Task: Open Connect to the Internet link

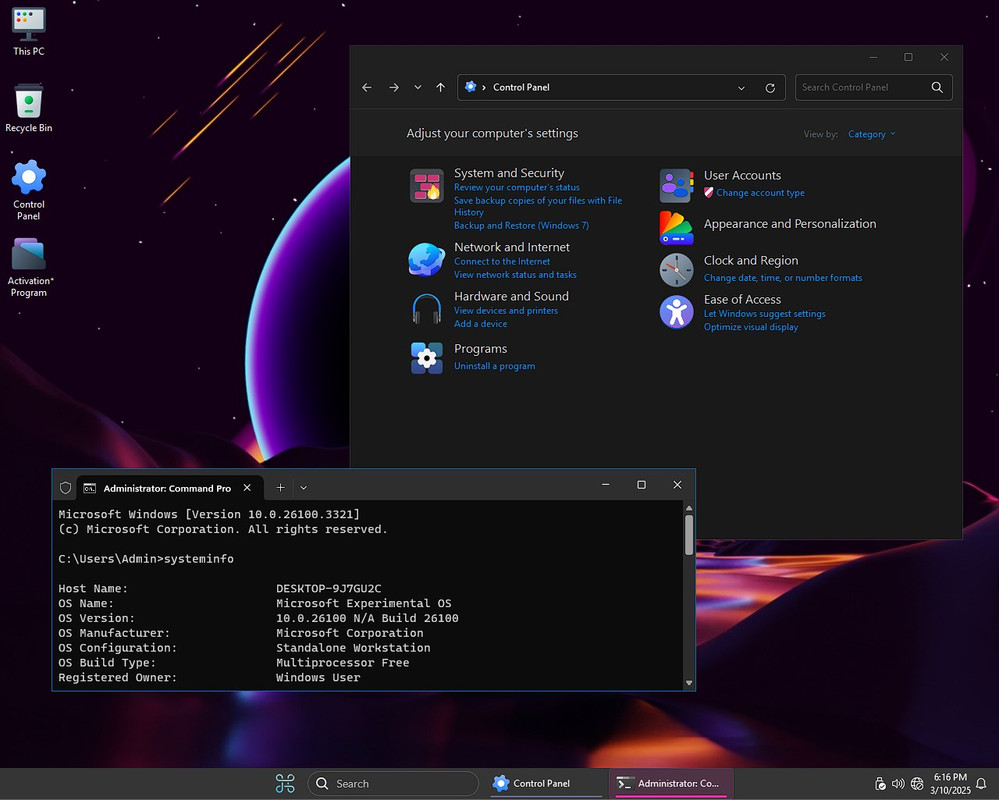Action: point(502,261)
